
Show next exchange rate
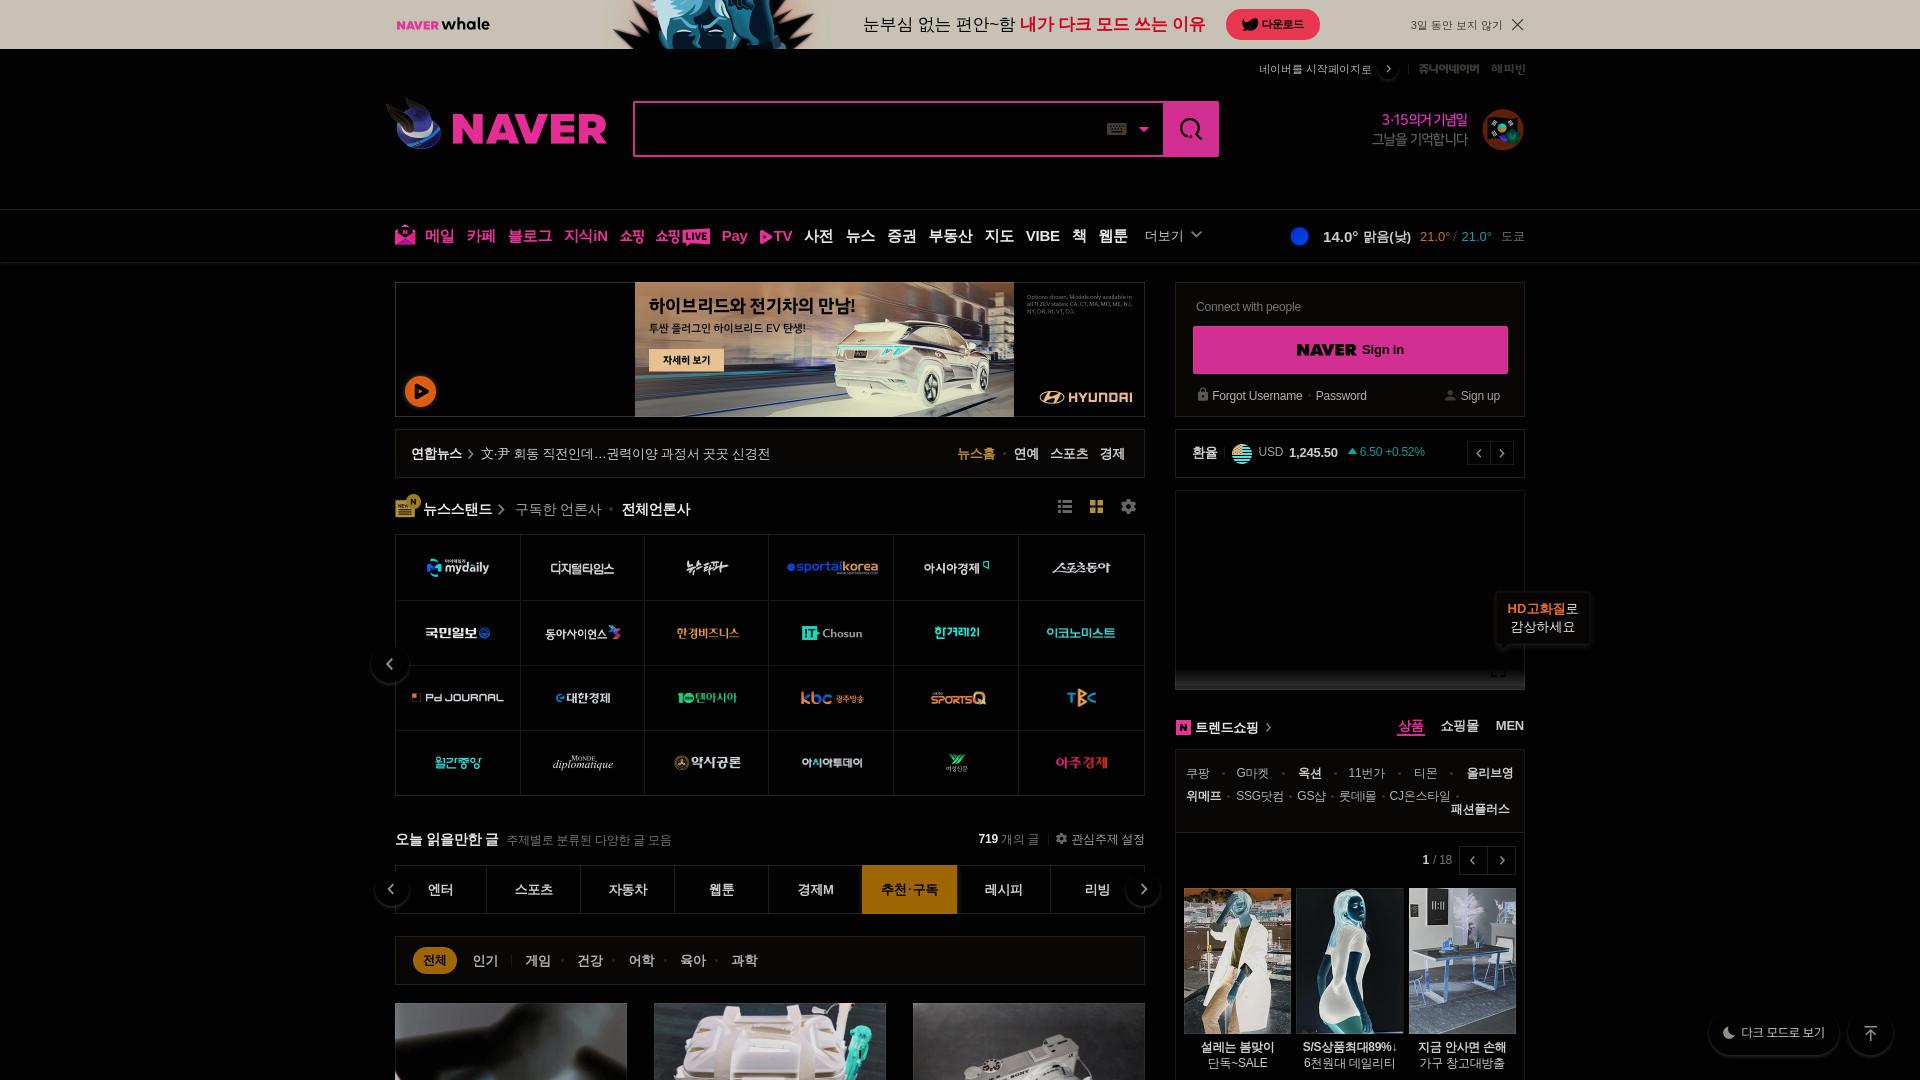click(1502, 453)
